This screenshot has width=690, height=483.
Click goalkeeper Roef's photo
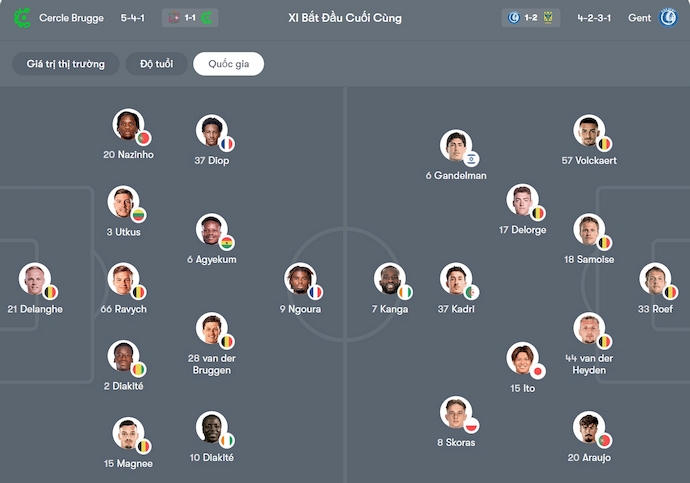pos(655,279)
